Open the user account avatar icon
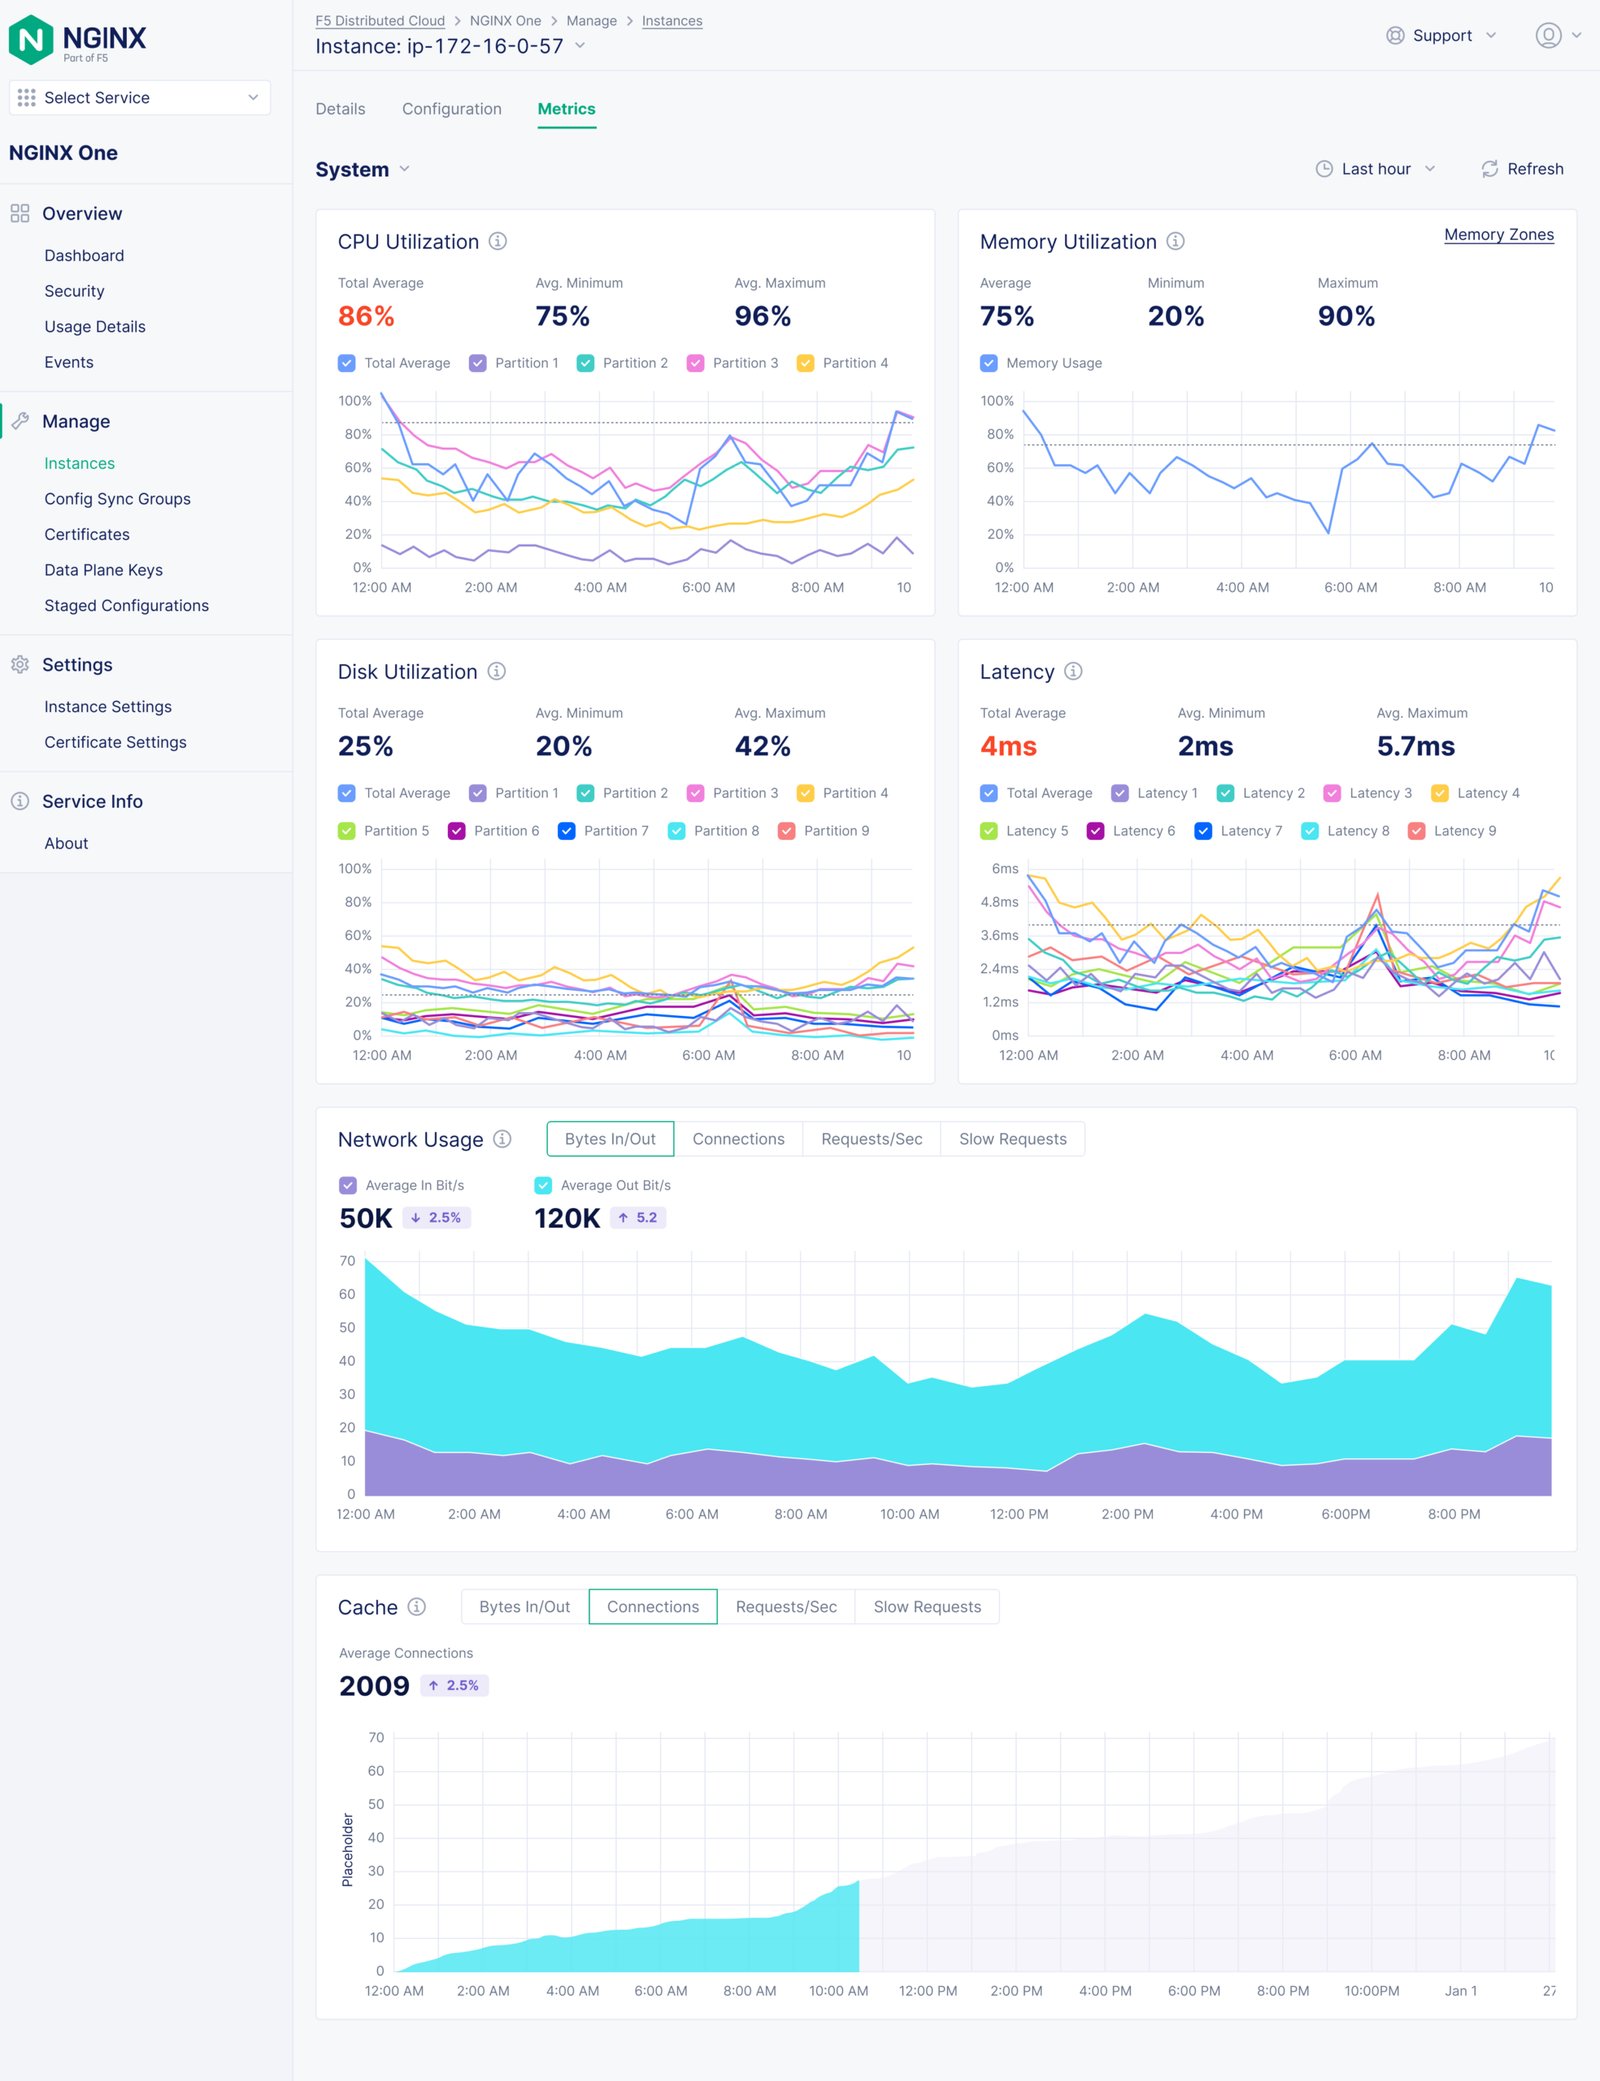The height and width of the screenshot is (2081, 1600). [x=1548, y=36]
